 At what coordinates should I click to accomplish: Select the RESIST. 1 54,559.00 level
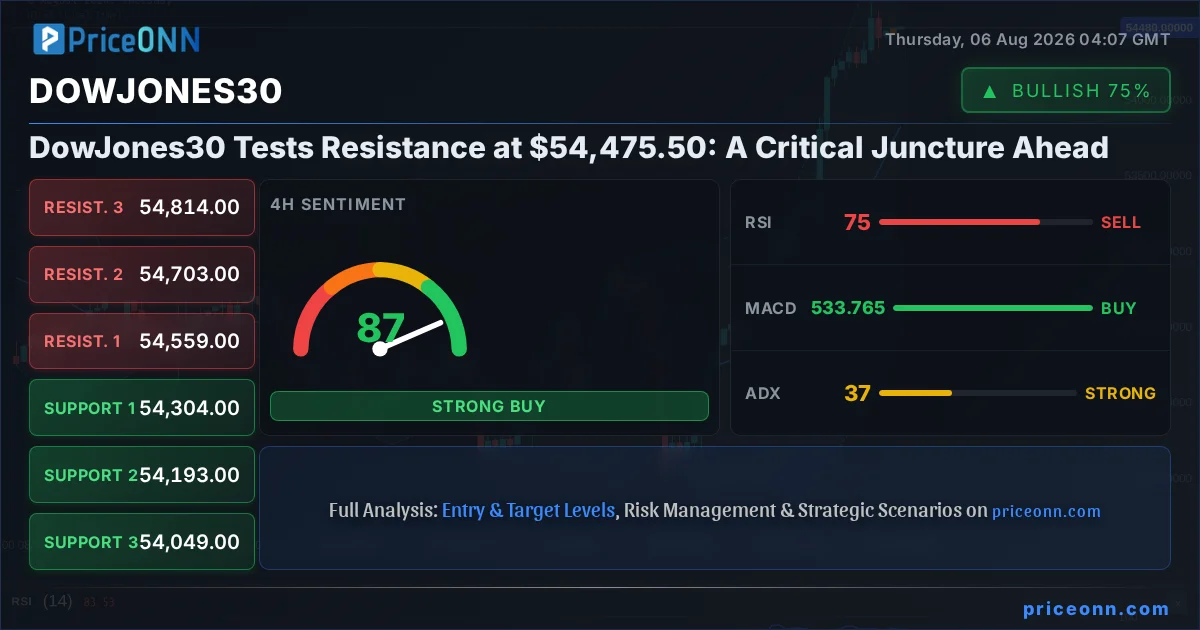[142, 341]
